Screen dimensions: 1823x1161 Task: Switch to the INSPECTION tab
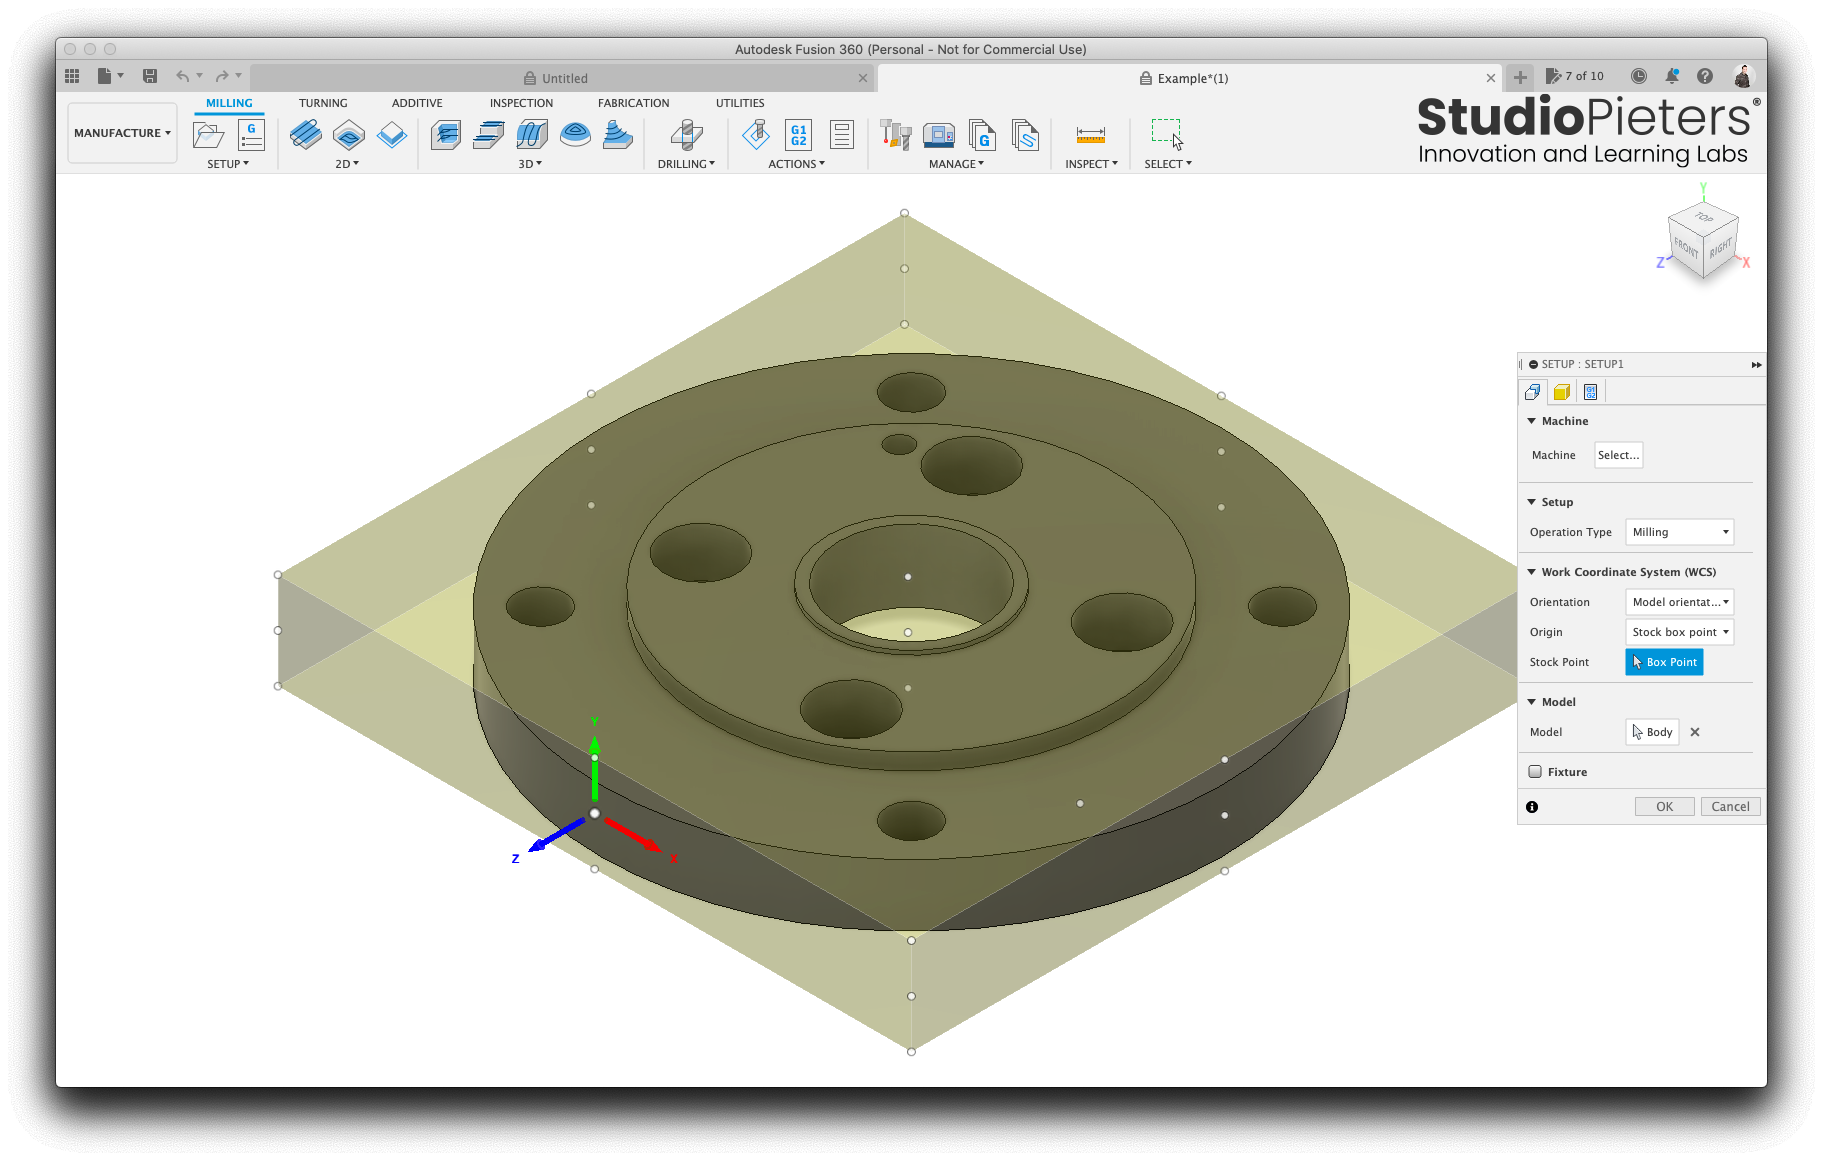[x=521, y=103]
